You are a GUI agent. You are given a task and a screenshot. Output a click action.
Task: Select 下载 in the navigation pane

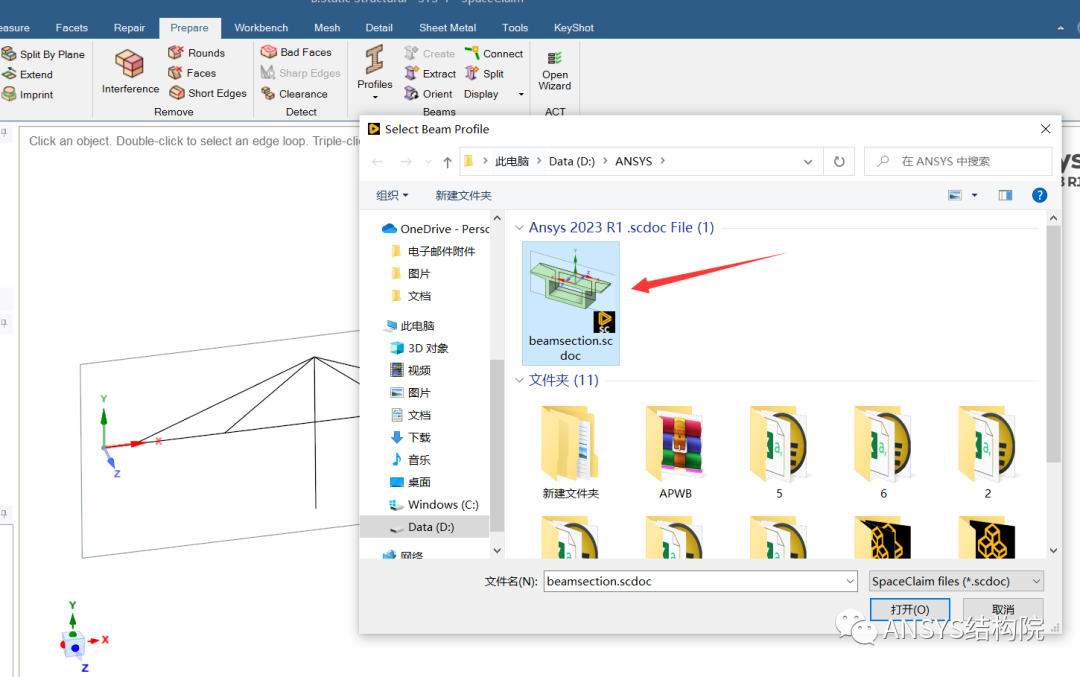(411, 437)
